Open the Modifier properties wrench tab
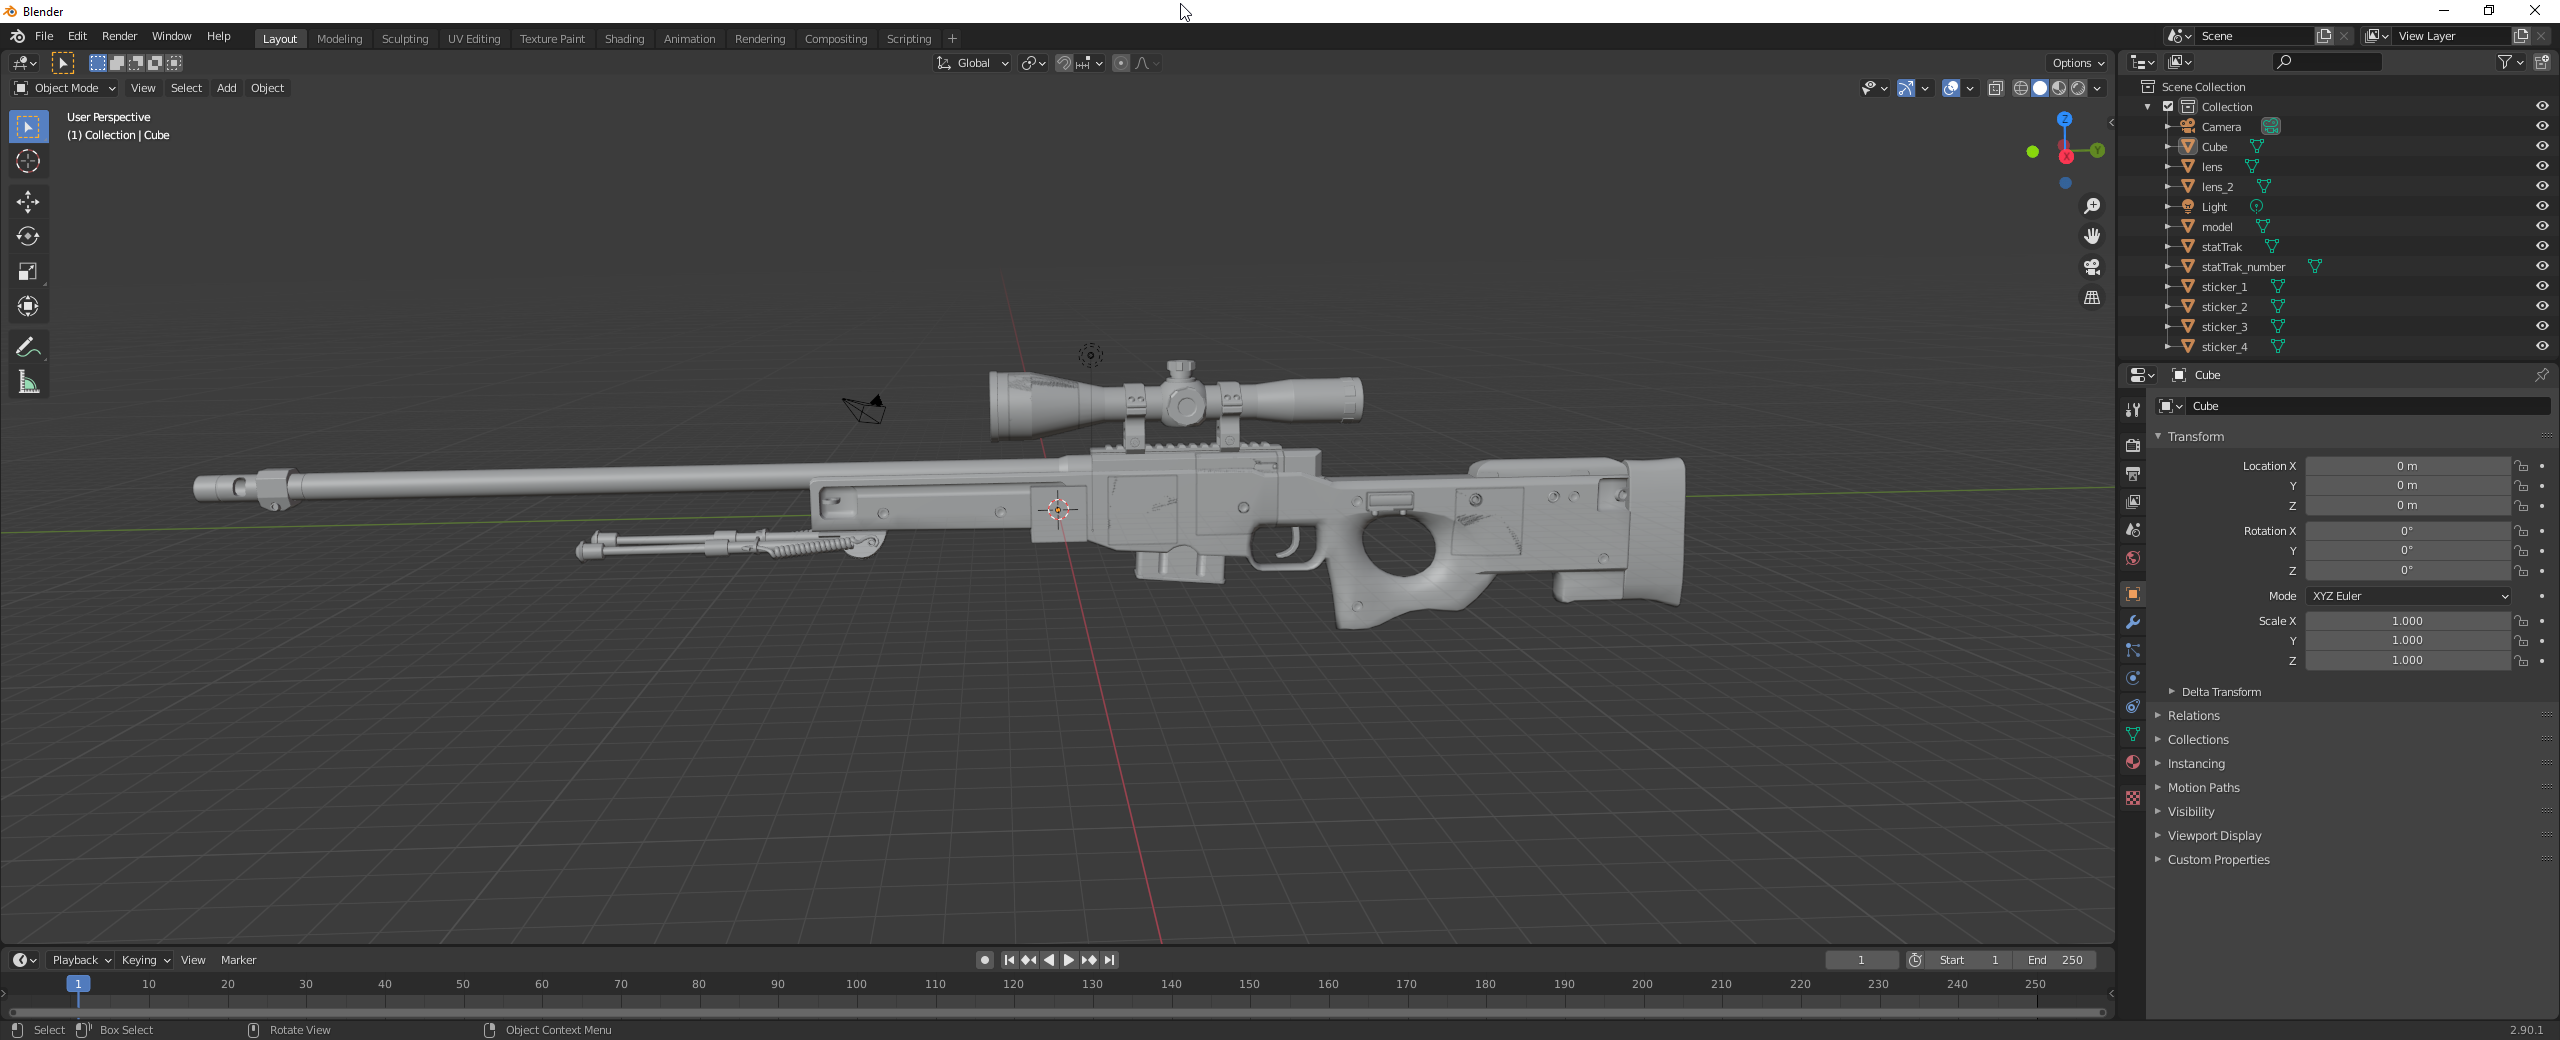The width and height of the screenshot is (2560, 1040). (2132, 622)
